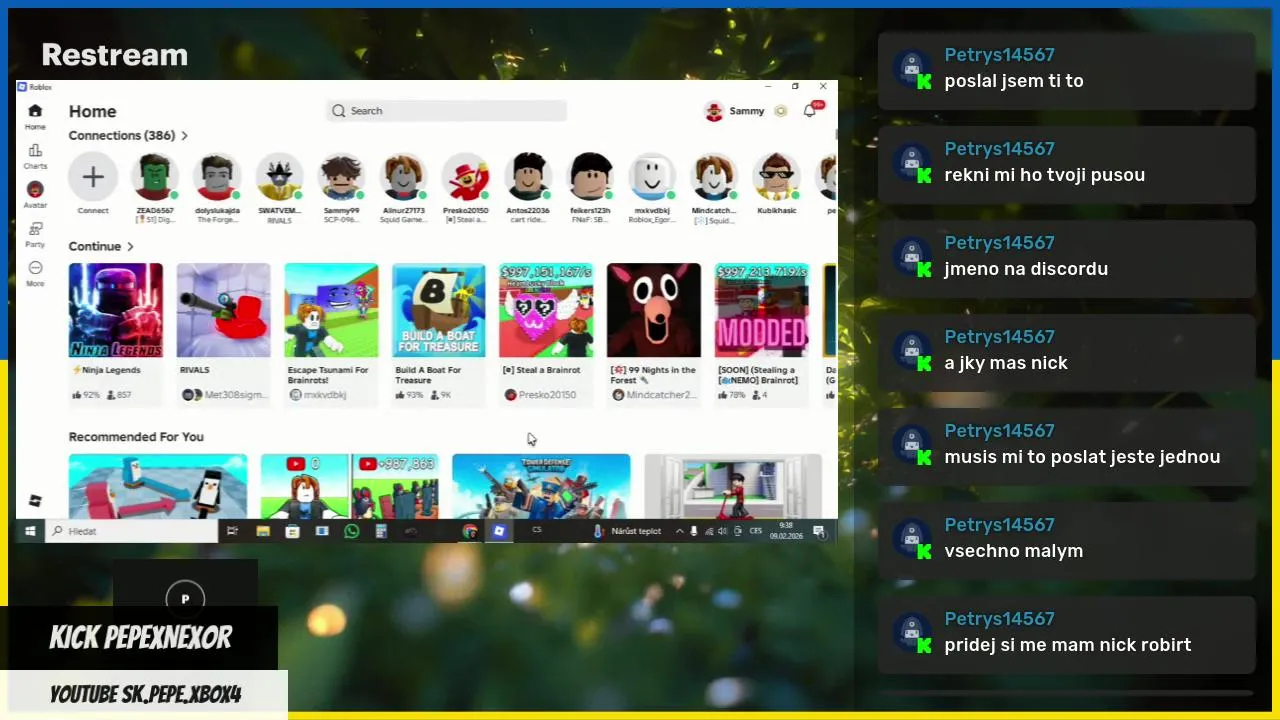The image size is (1280, 720).
Task: Open friend Mindcatch's avatar
Action: (714, 177)
